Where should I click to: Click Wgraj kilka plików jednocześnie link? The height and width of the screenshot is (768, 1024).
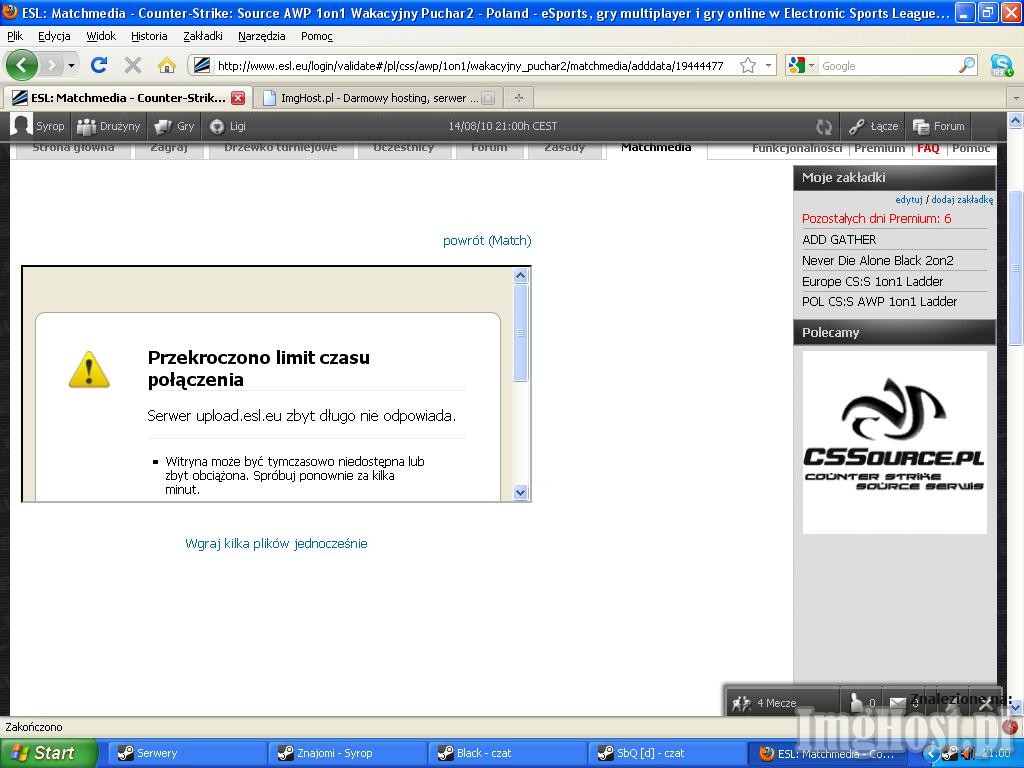276,543
